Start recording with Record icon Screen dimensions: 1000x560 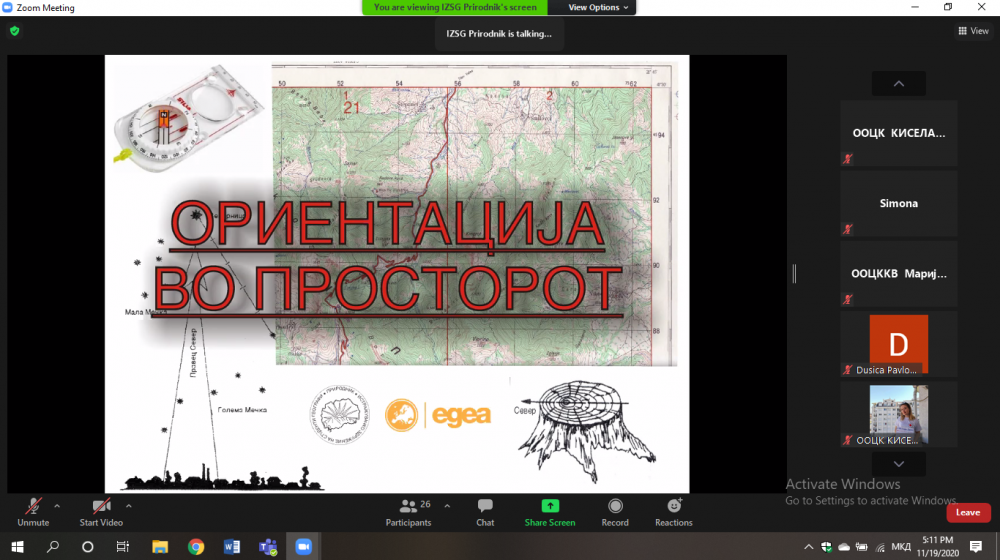point(615,512)
